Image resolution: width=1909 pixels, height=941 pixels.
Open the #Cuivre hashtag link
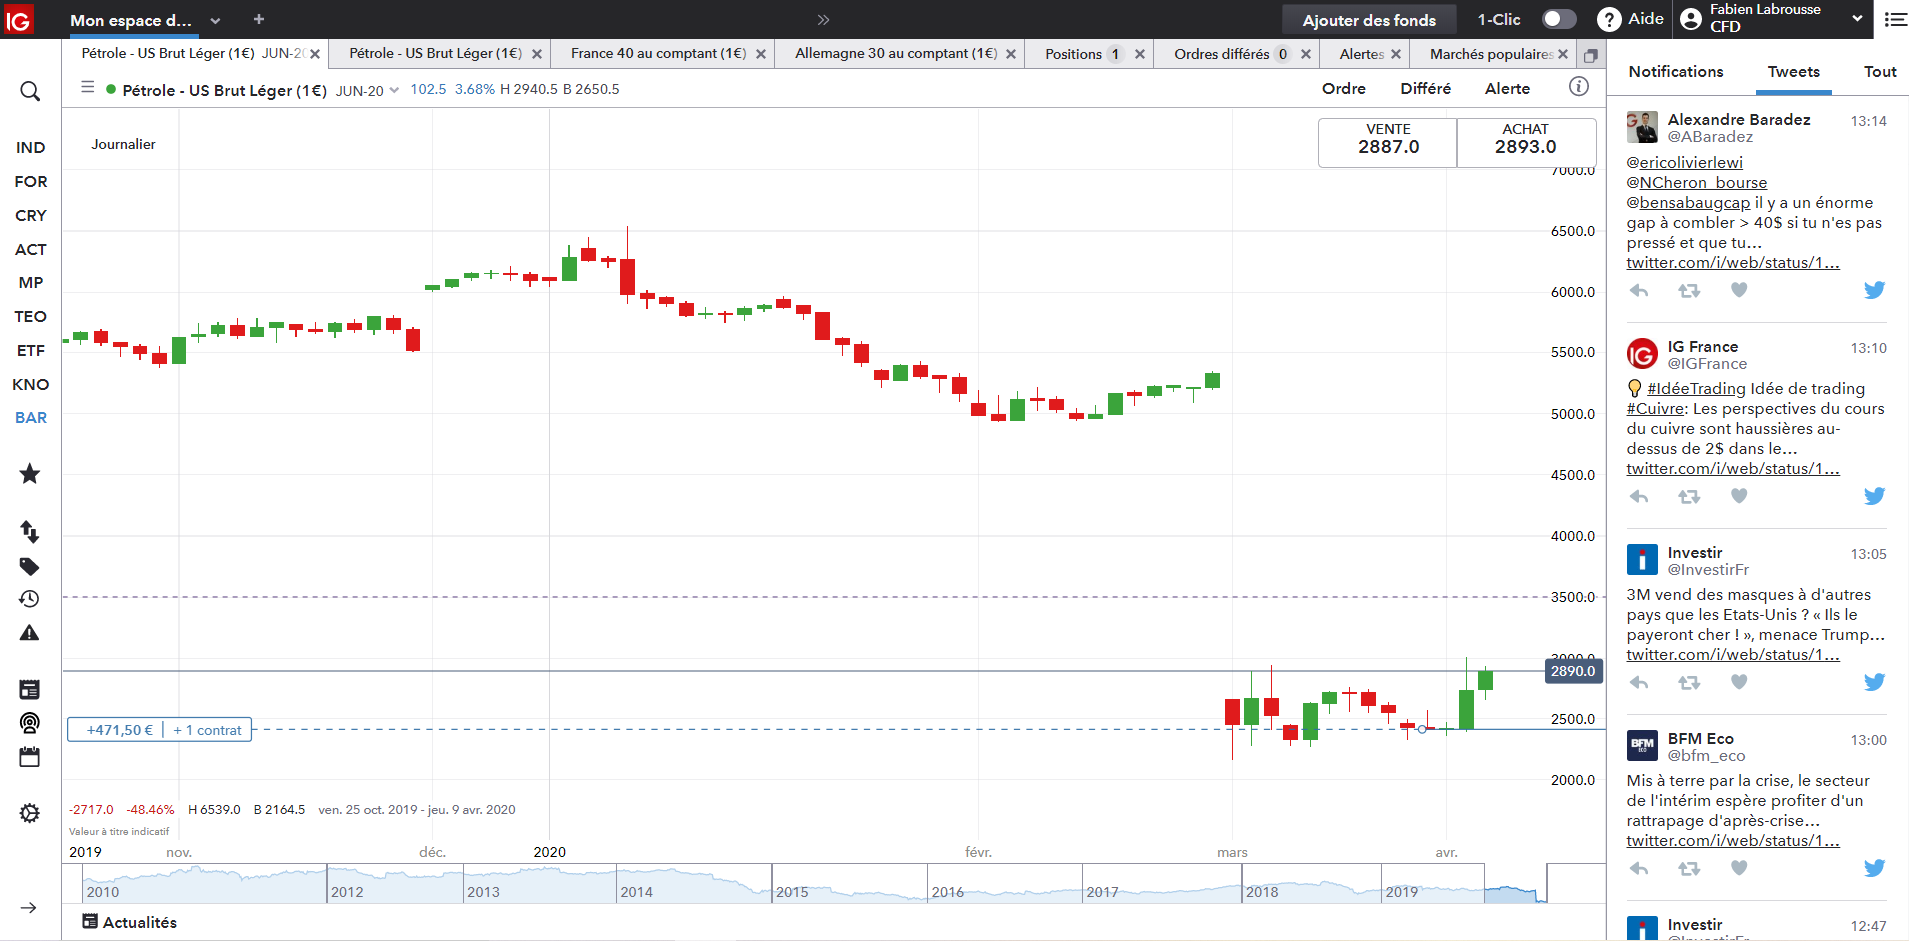tap(1657, 409)
